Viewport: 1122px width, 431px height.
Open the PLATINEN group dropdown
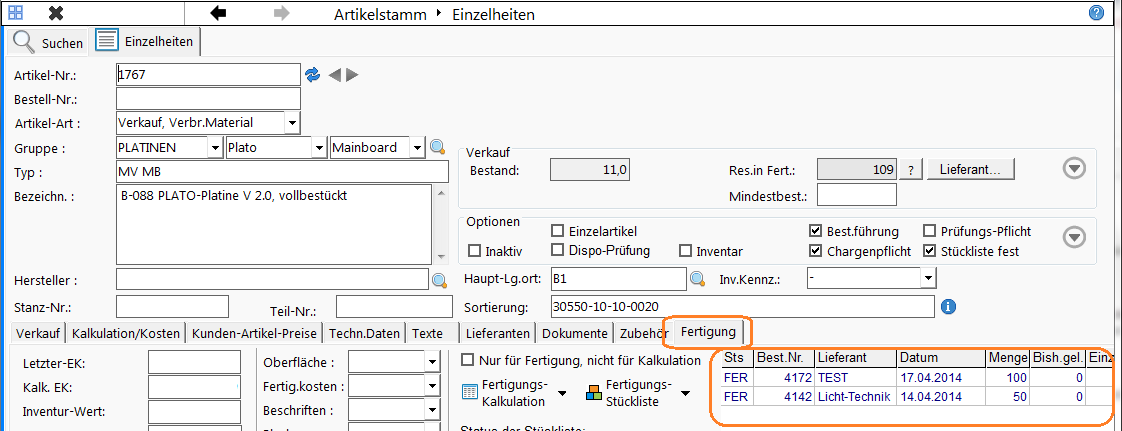click(x=215, y=147)
